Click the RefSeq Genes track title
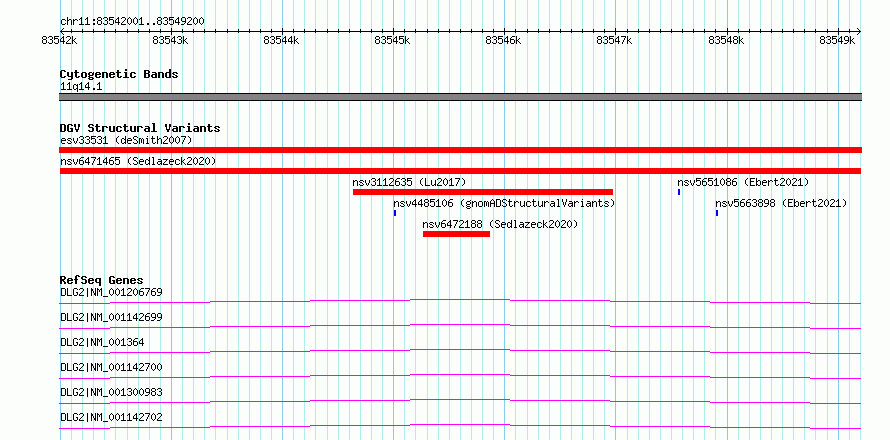 102,280
